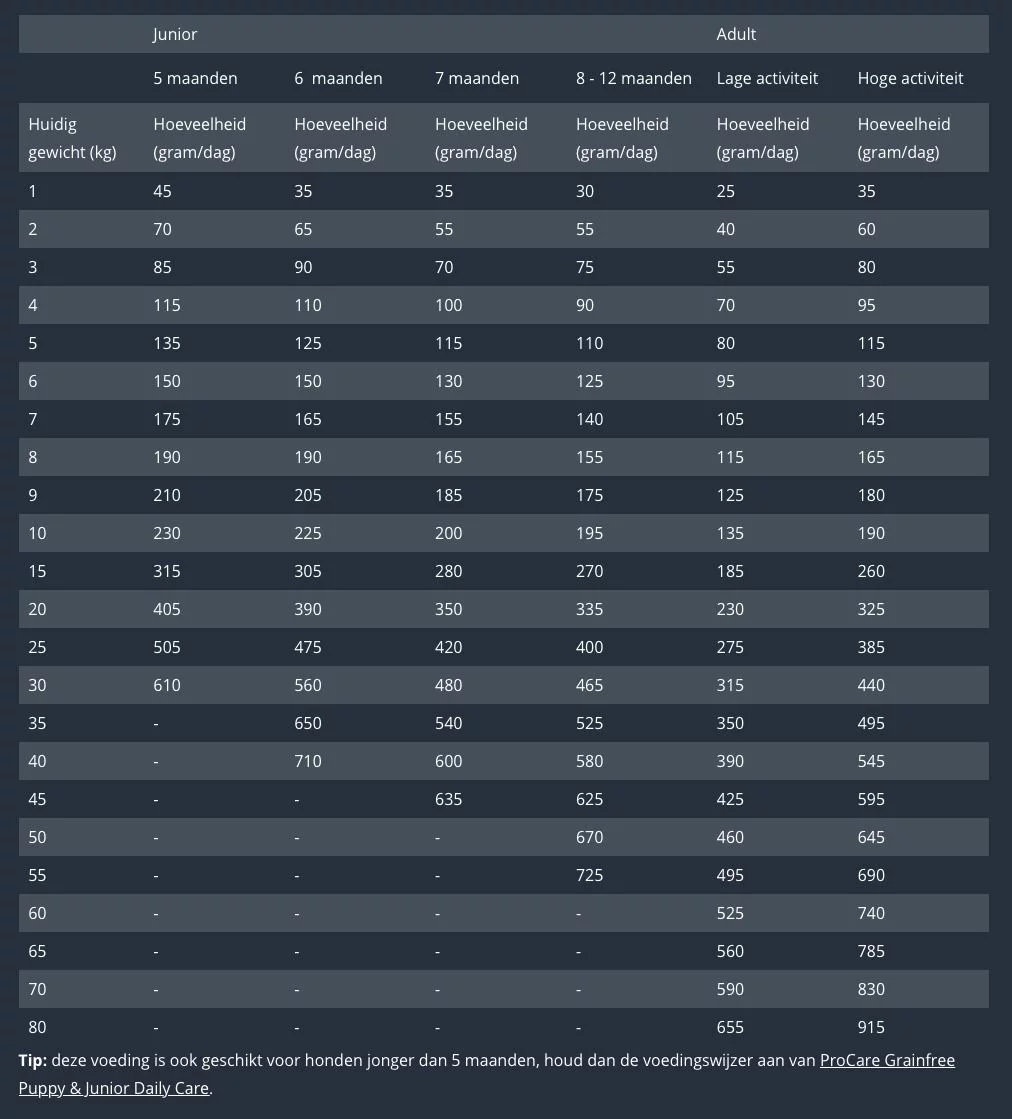Image resolution: width=1012 pixels, height=1119 pixels.
Task: Click the 725 value in 8 - 12 maanden
Action: click(589, 875)
